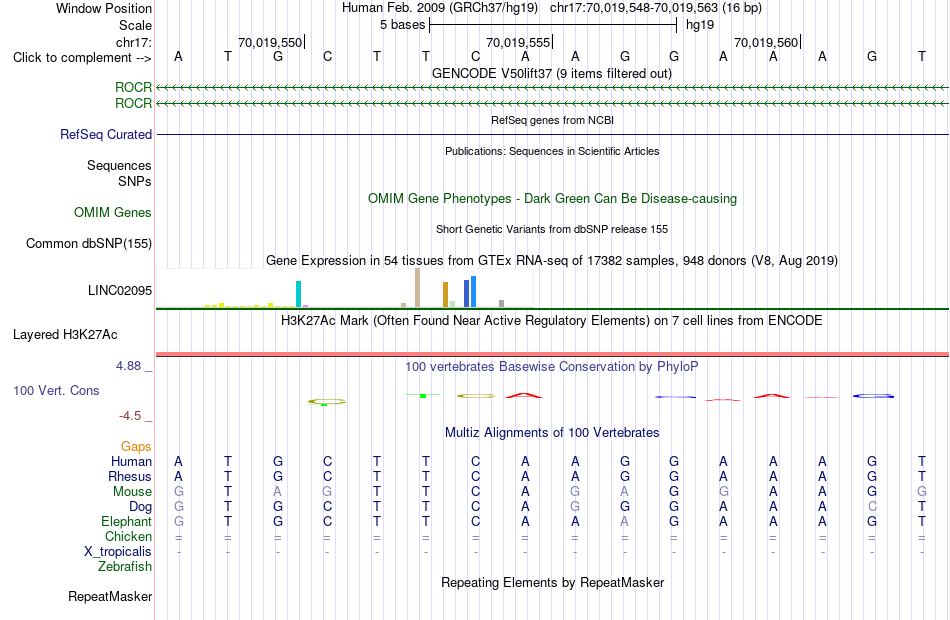
Task: Click the Window Position label
Action: pyautogui.click(x=104, y=8)
